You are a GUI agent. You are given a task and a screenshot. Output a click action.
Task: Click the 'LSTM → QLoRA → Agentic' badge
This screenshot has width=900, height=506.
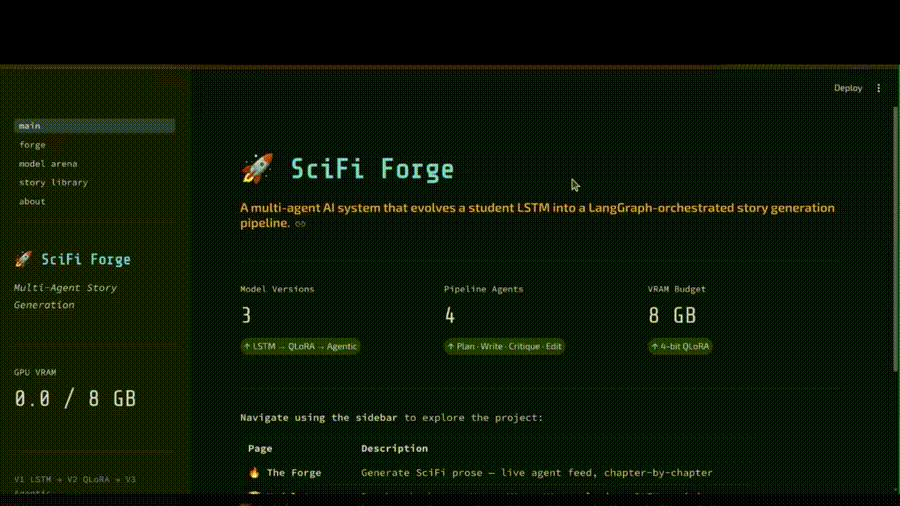click(x=300, y=347)
